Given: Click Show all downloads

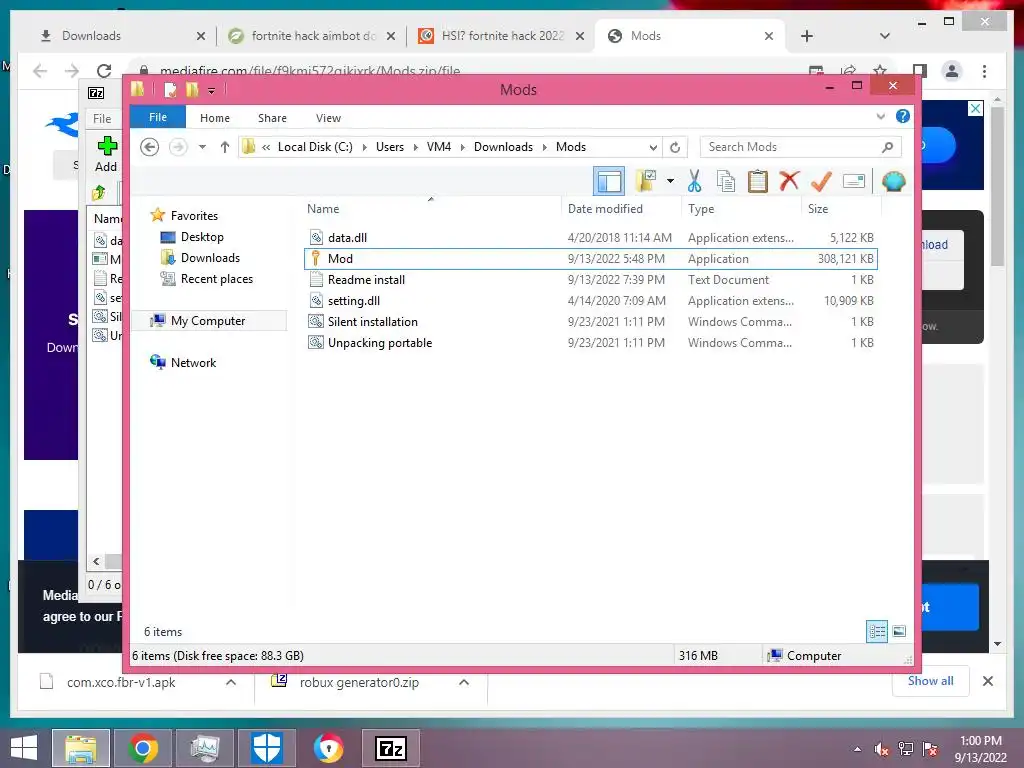Looking at the screenshot, I should point(930,681).
